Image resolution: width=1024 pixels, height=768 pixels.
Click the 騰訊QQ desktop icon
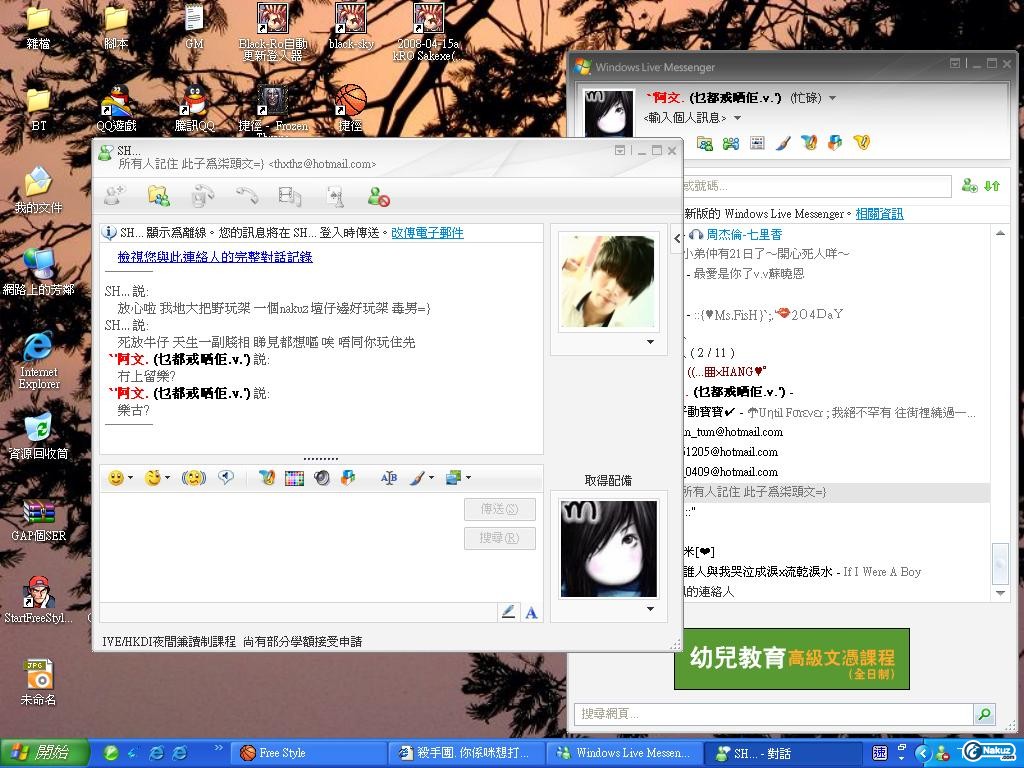[x=195, y=109]
